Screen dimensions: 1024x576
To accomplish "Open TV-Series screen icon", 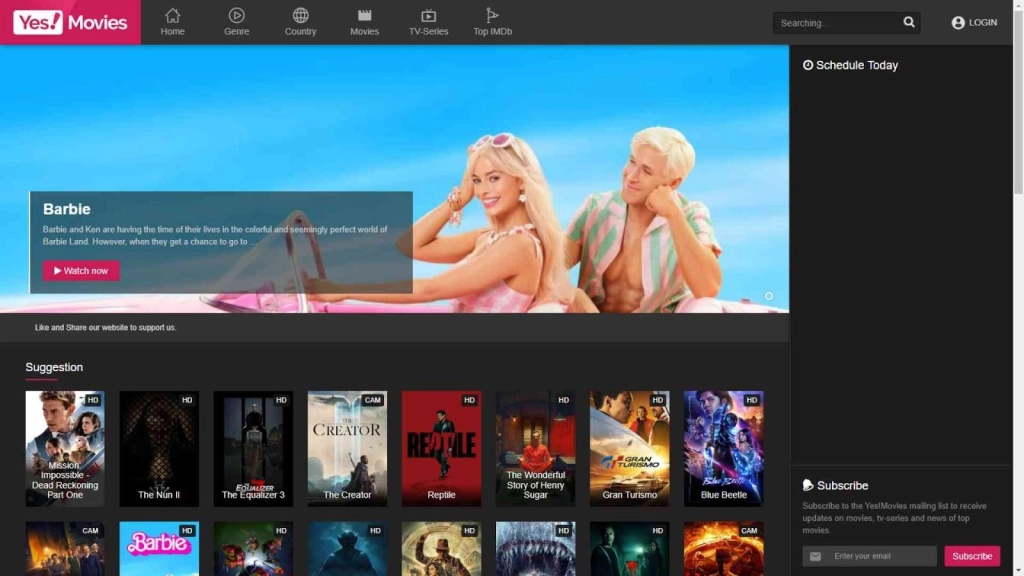I will [x=428, y=16].
